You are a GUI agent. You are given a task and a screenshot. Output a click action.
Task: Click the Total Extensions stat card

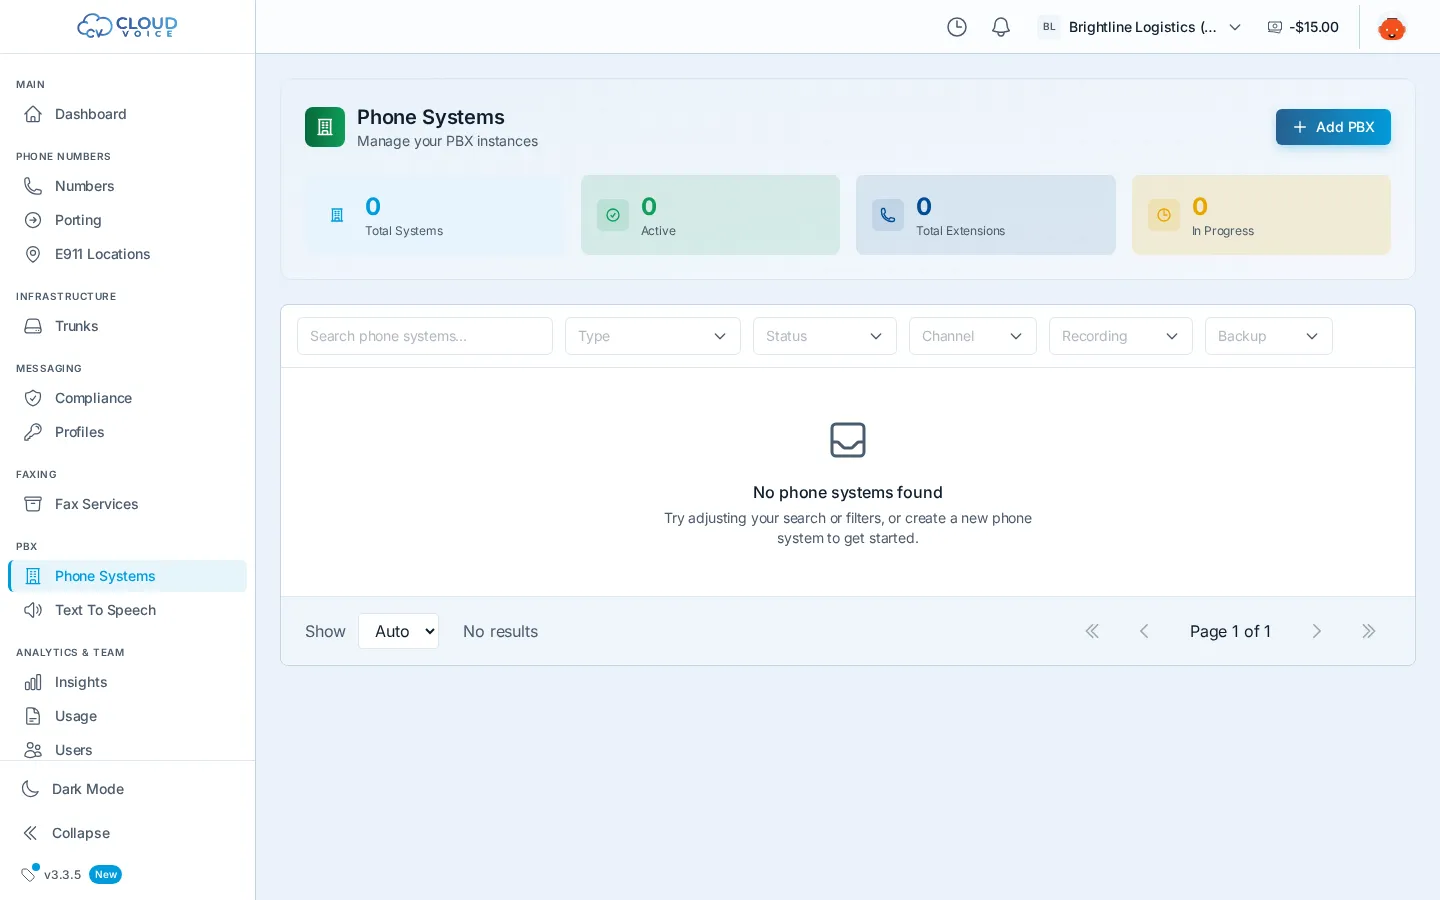(986, 215)
